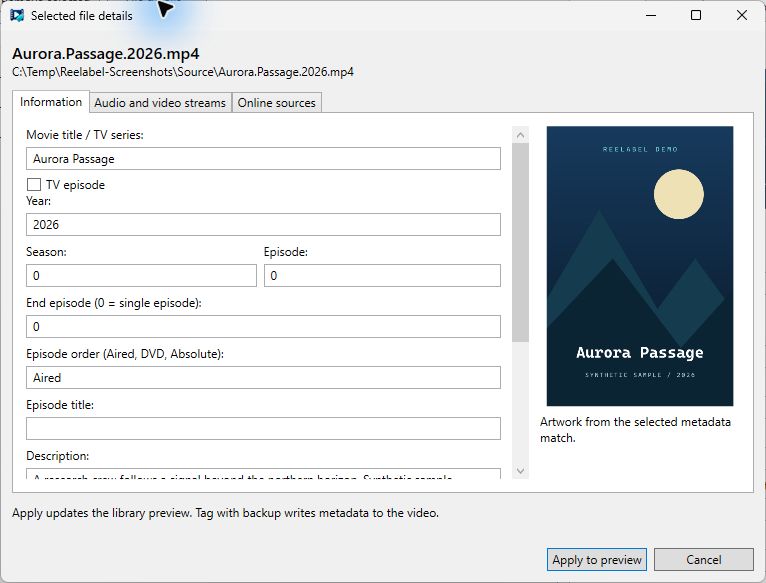Click the "Episode order (Aired, DVD, Absolute):" label
The height and width of the screenshot is (583, 766).
click(125, 354)
